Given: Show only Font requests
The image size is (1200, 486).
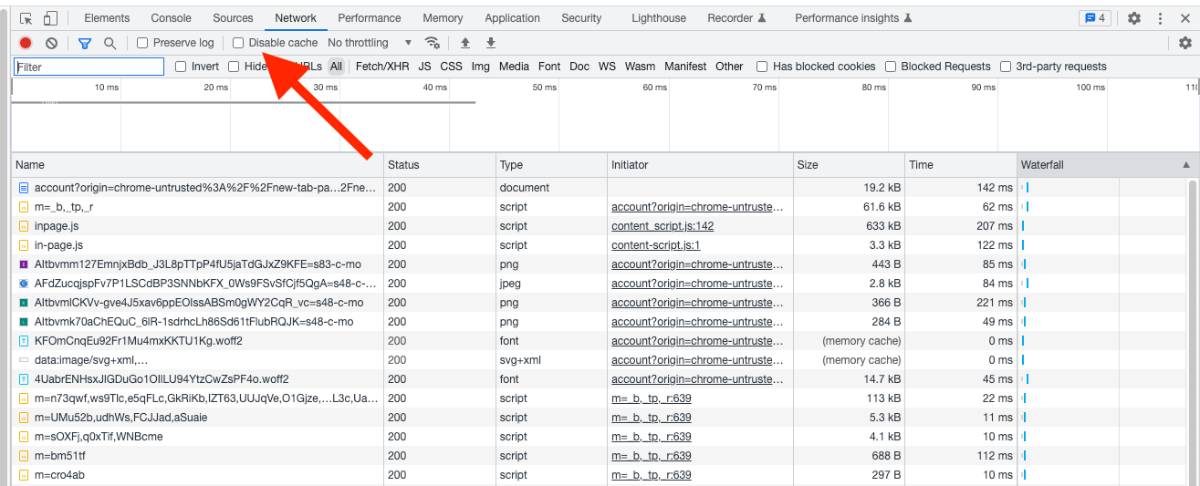Looking at the screenshot, I should point(549,67).
